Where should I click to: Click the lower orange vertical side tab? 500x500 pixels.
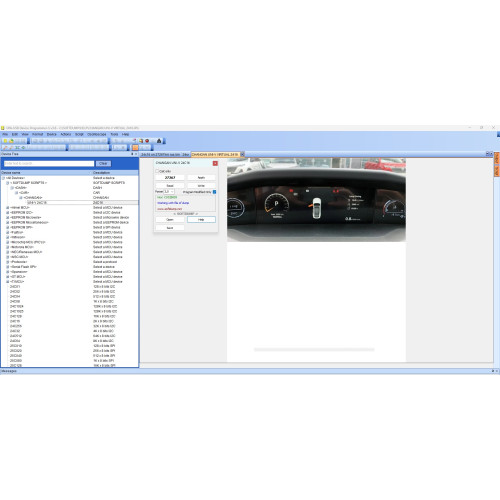497,171
